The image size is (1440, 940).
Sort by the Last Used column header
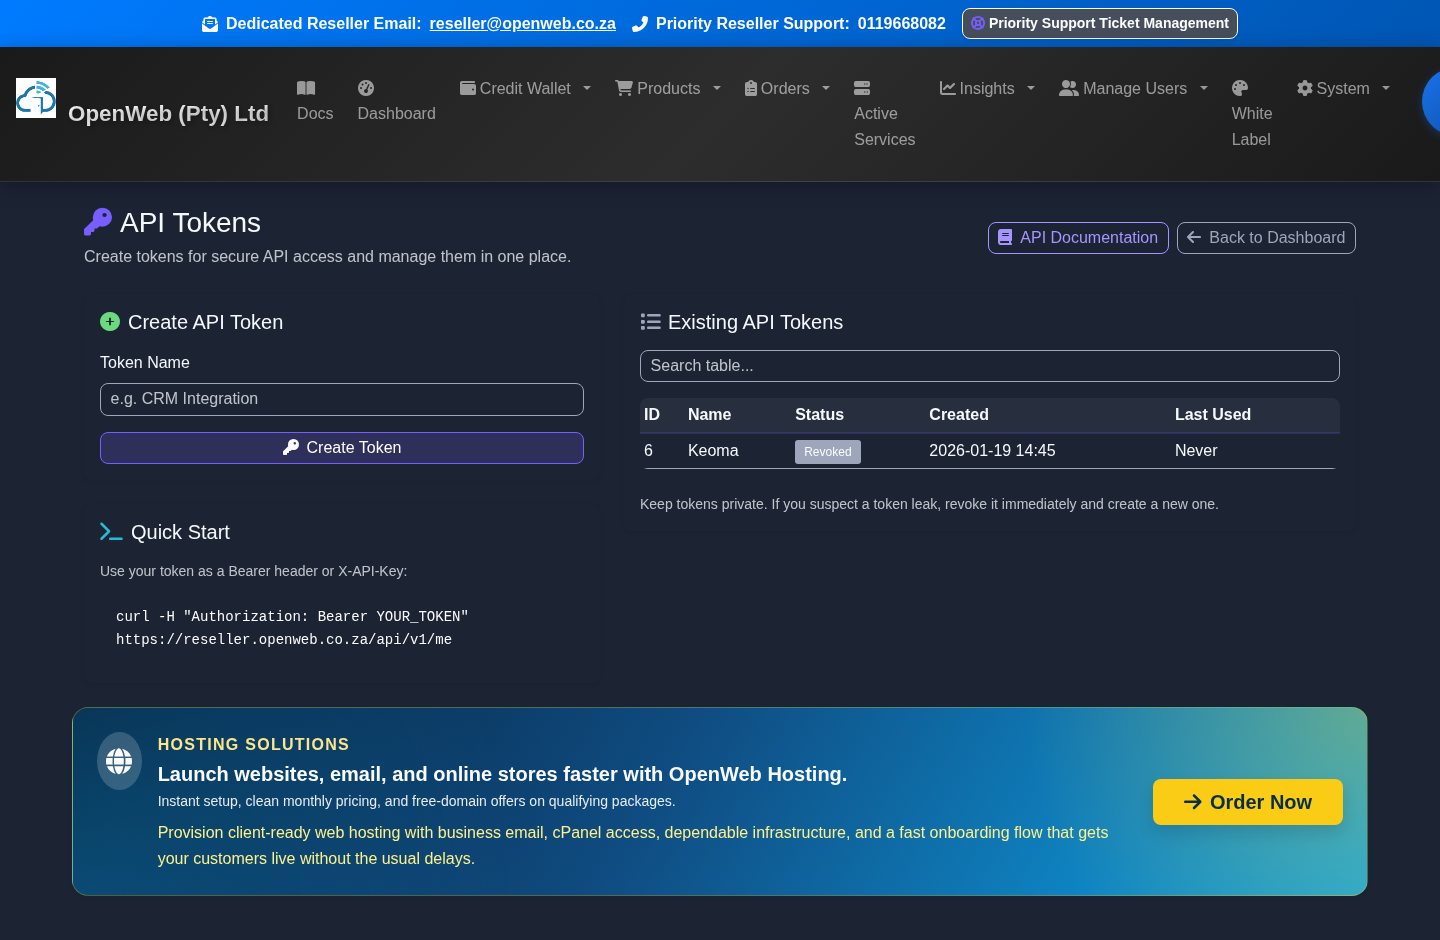point(1213,415)
